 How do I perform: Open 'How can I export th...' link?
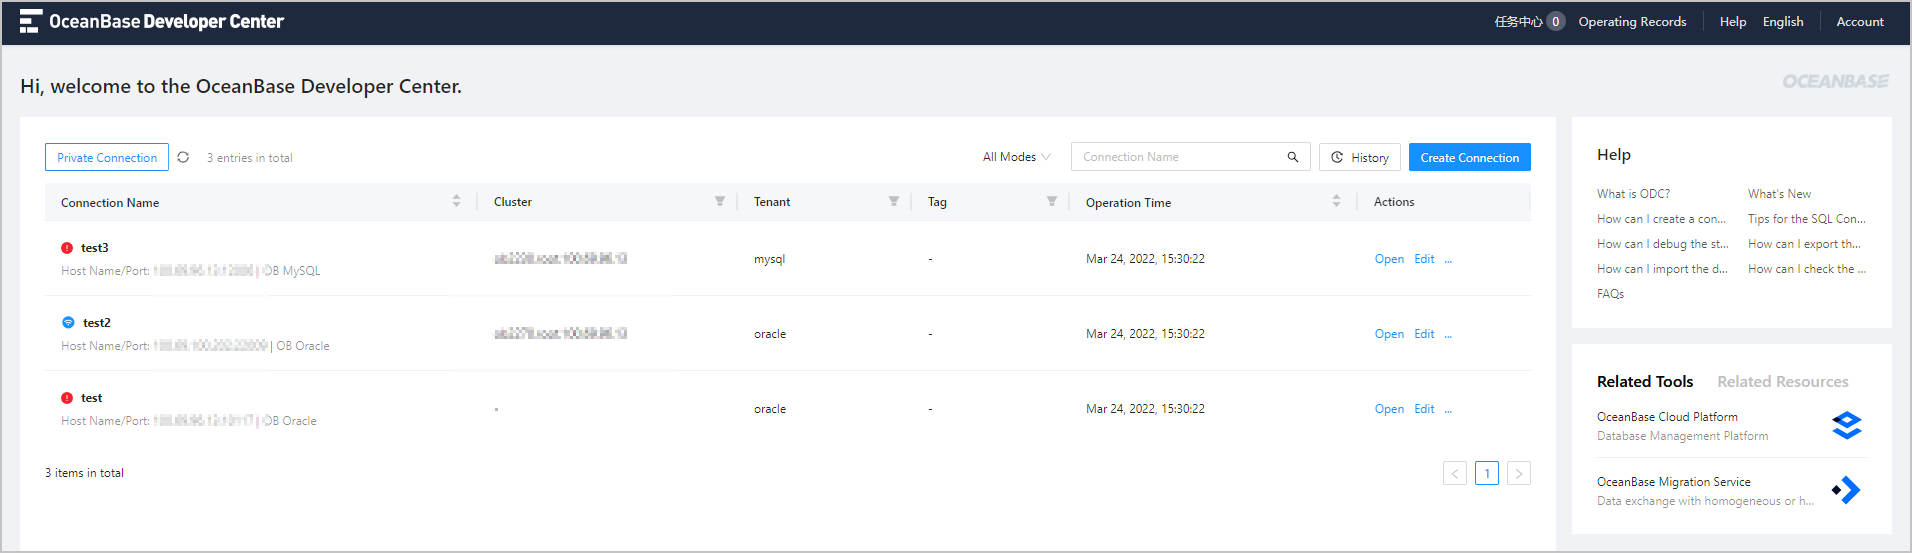point(1804,244)
